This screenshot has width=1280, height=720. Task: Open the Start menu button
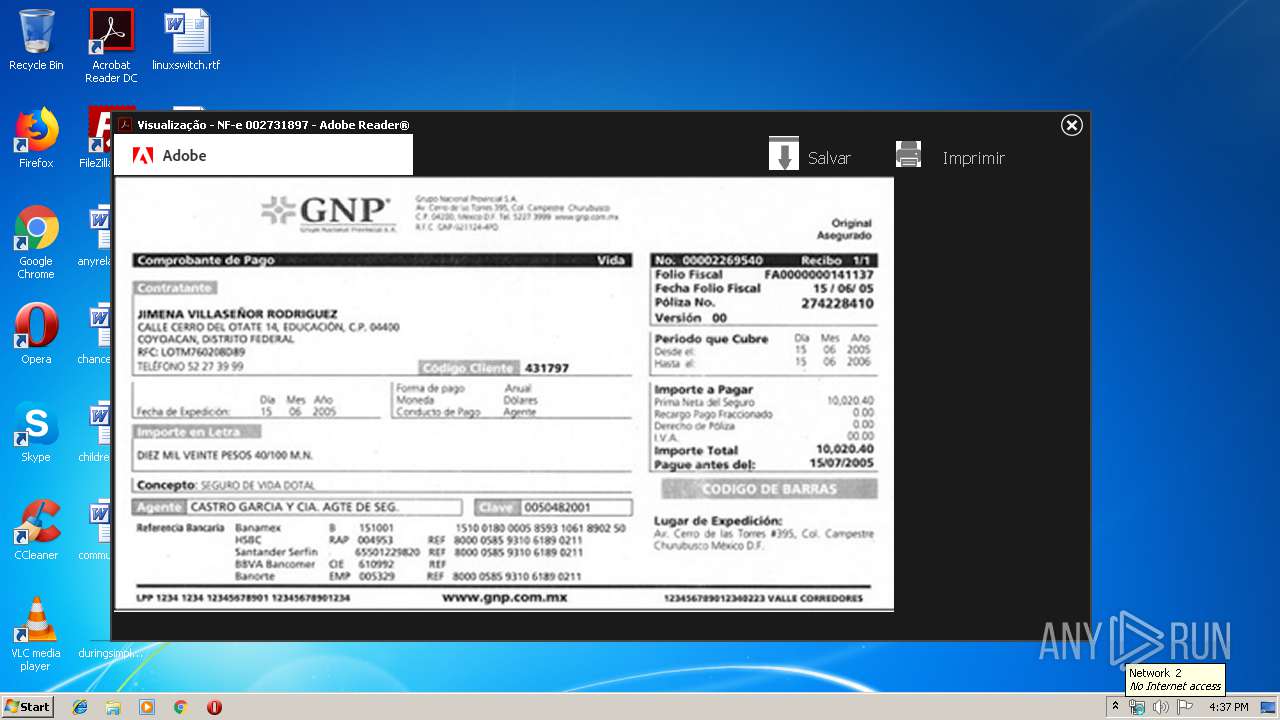click(27, 706)
